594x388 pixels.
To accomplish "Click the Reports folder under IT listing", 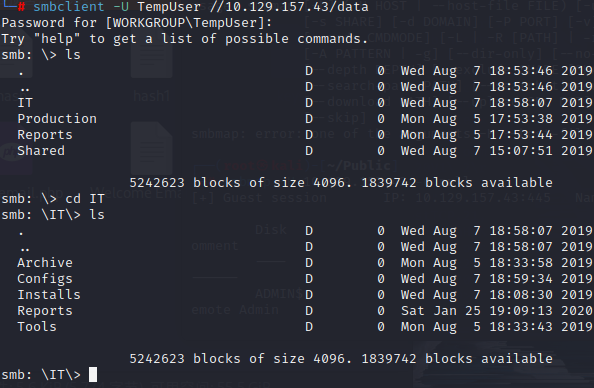I will [45, 311].
